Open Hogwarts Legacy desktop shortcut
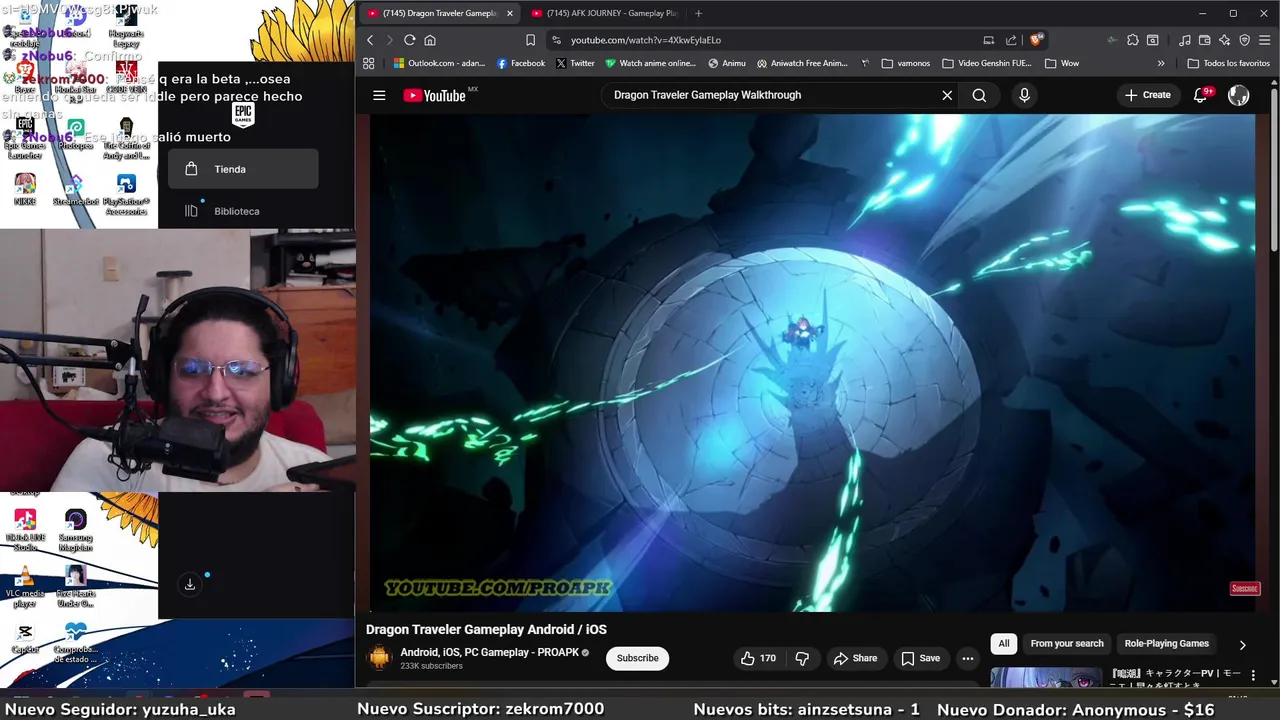This screenshot has width=1280, height=720. 126,27
